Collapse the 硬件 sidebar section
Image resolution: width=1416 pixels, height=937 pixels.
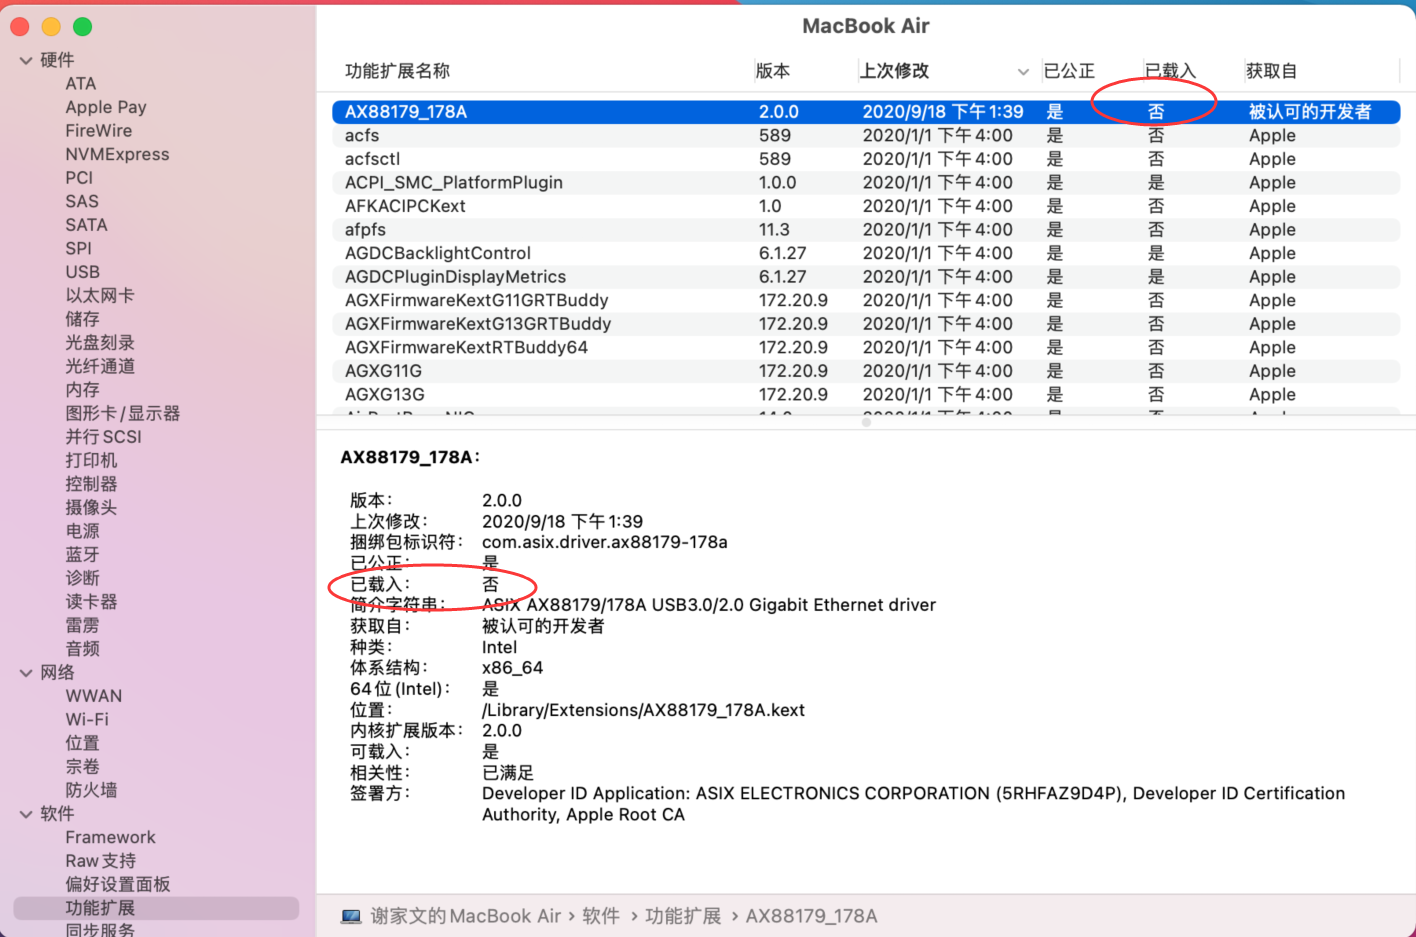[x=26, y=61]
